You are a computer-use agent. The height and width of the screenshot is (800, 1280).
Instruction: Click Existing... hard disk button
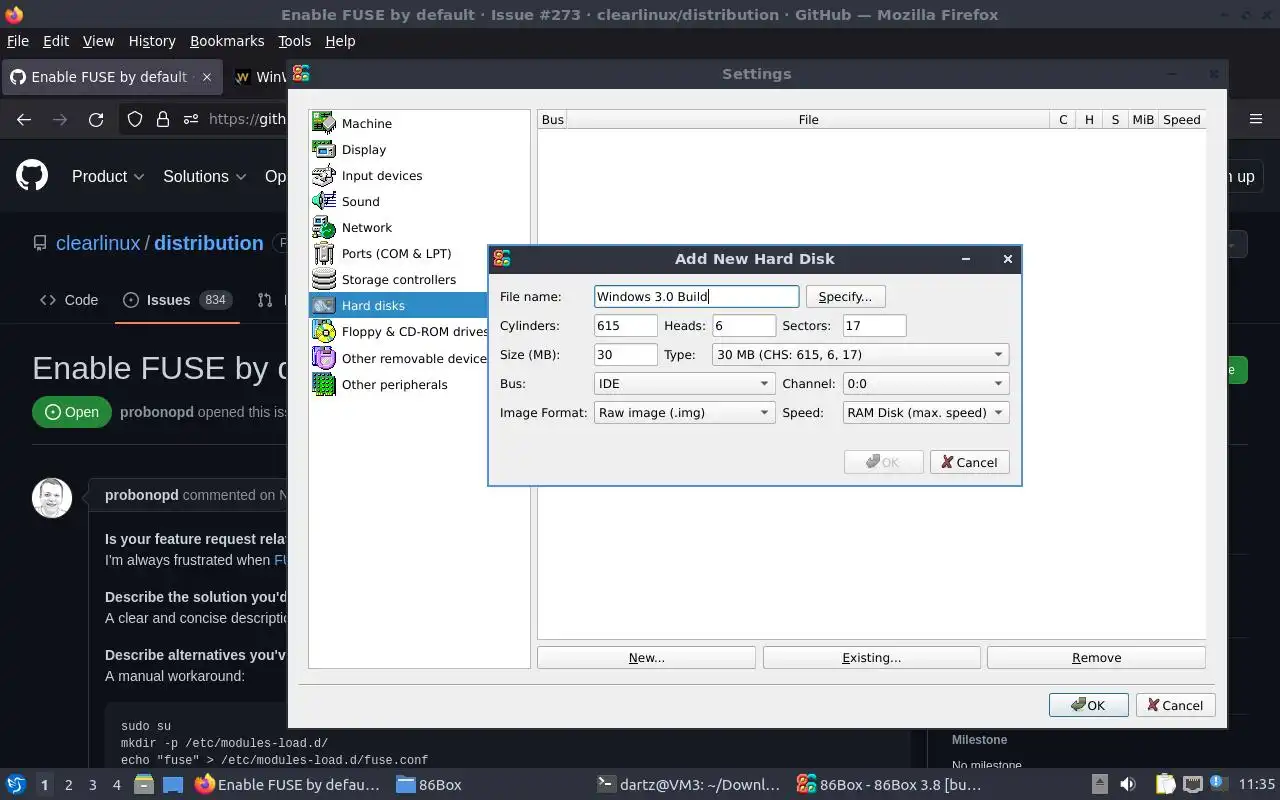pyautogui.click(x=871, y=657)
